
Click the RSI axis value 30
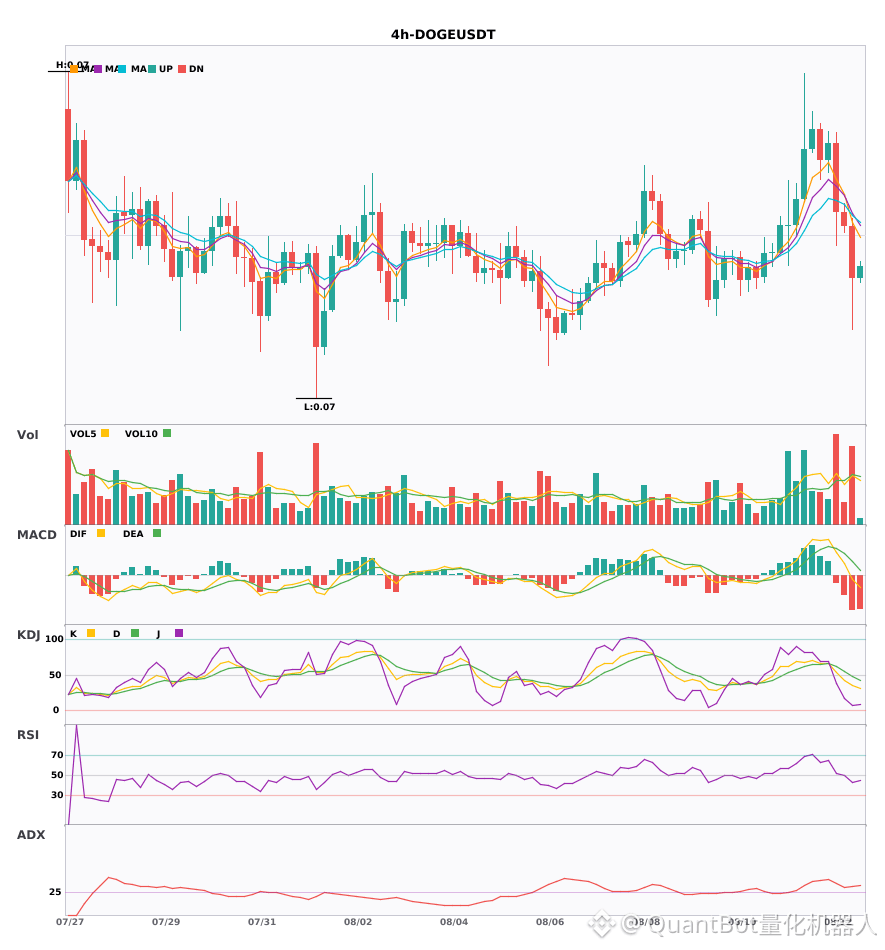point(58,795)
